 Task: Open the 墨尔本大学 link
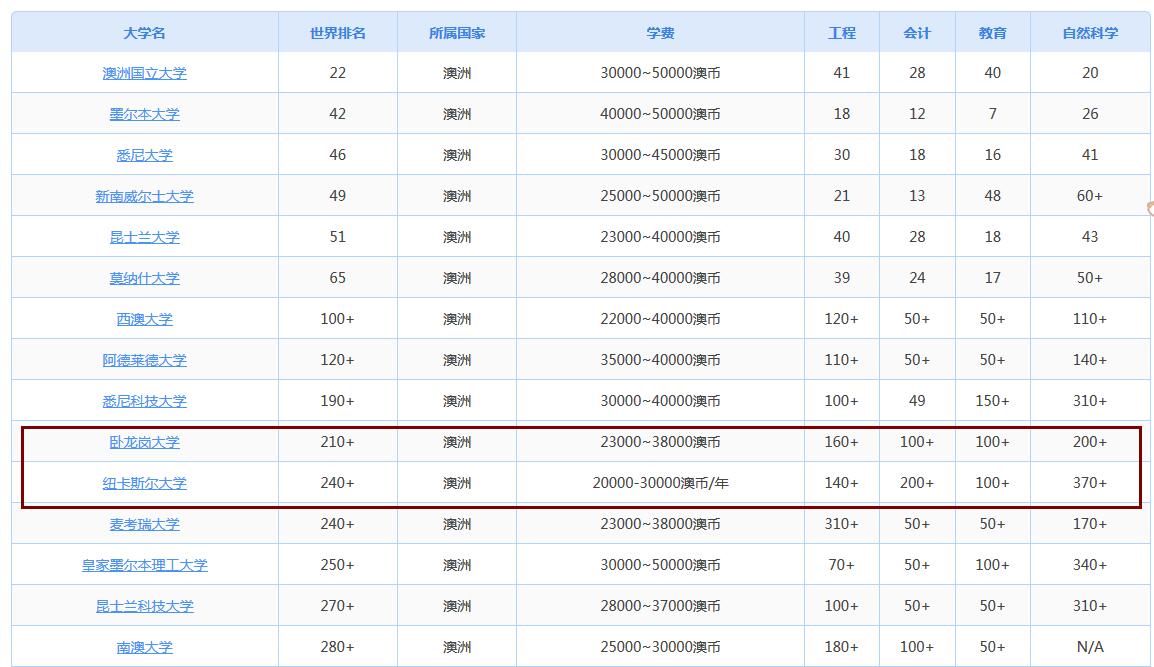[x=144, y=114]
